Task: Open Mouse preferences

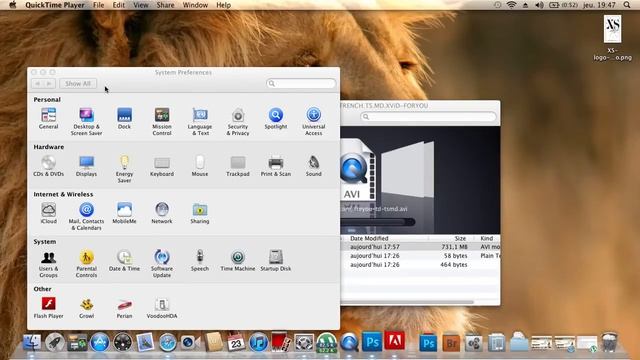Action: point(200,166)
